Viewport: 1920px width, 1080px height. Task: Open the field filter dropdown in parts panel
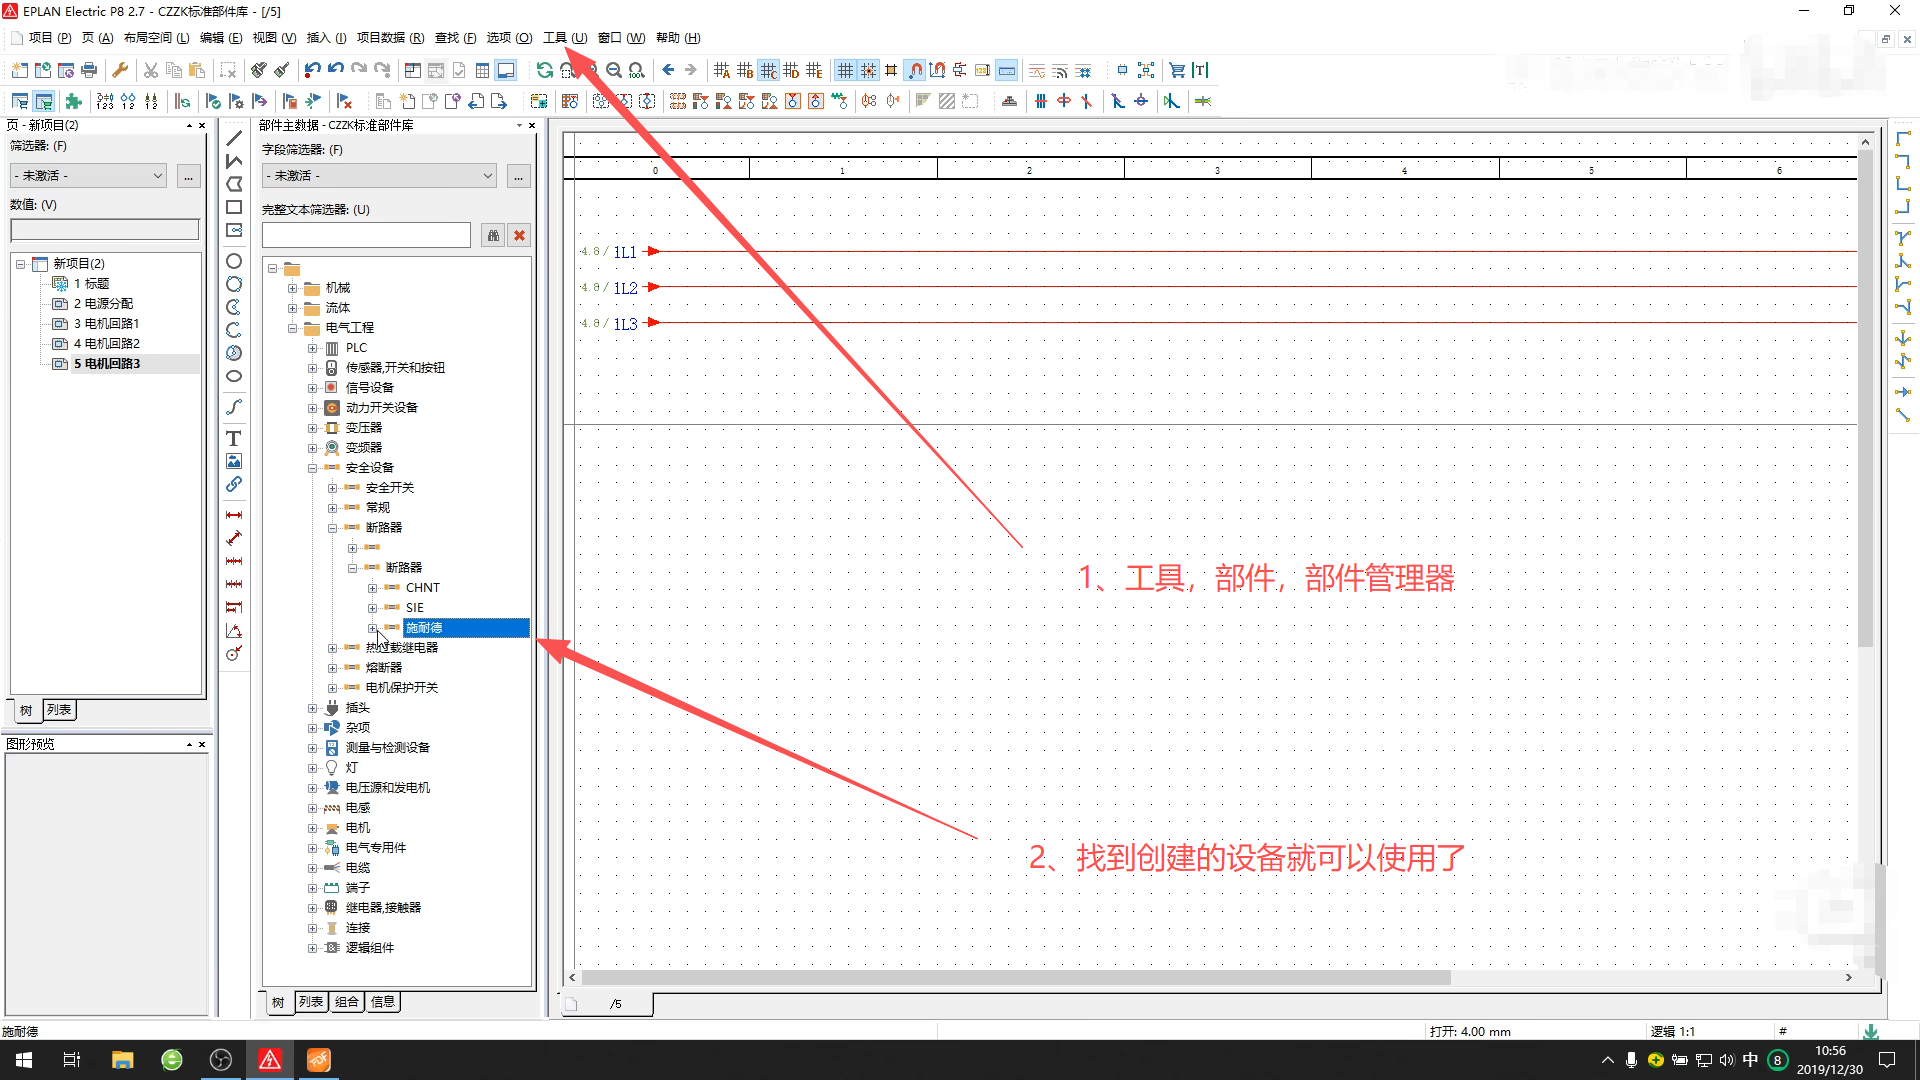coord(380,176)
